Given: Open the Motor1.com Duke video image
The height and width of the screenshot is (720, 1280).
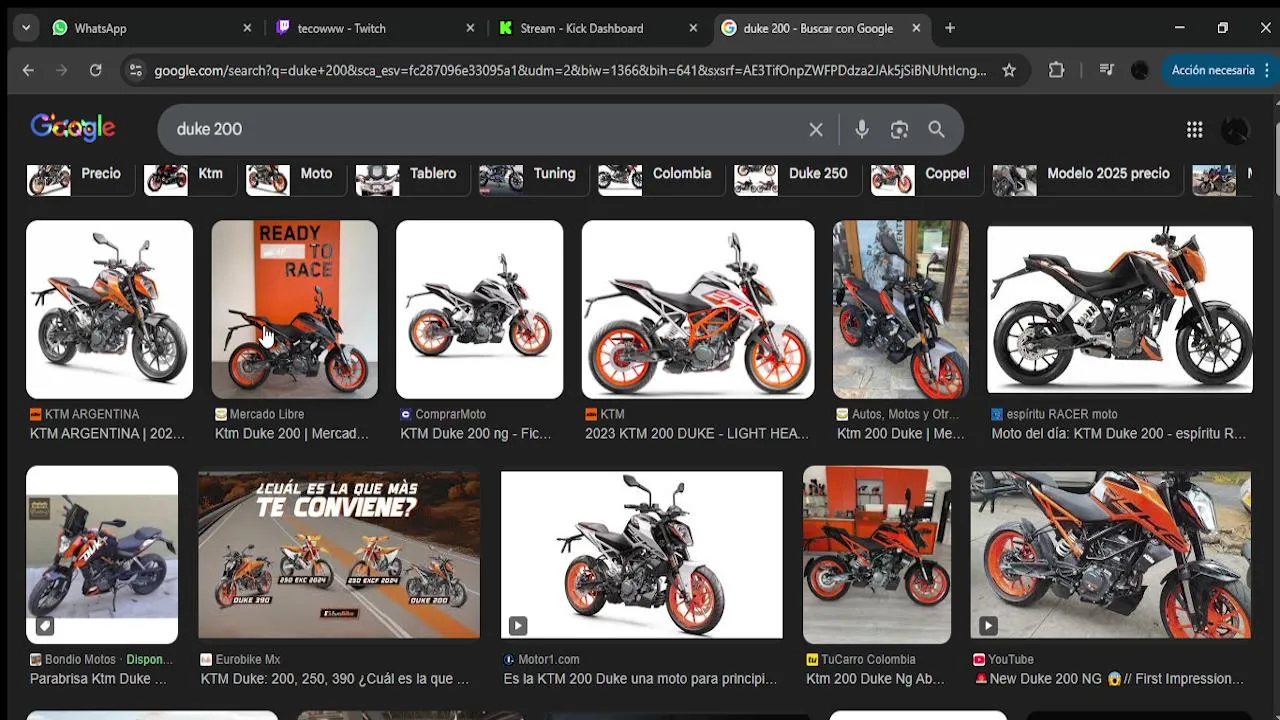Looking at the screenshot, I should tap(642, 555).
